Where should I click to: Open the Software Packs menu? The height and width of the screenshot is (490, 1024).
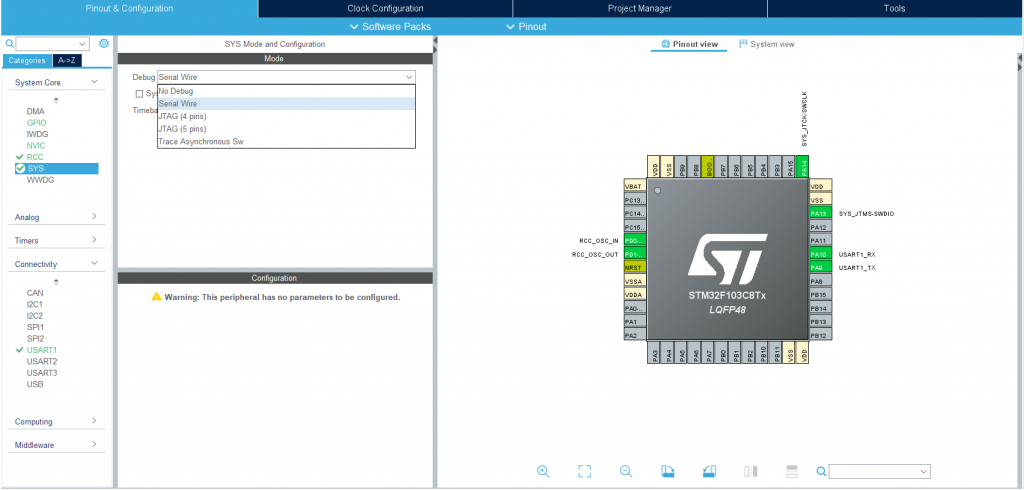pyautogui.click(x=391, y=27)
